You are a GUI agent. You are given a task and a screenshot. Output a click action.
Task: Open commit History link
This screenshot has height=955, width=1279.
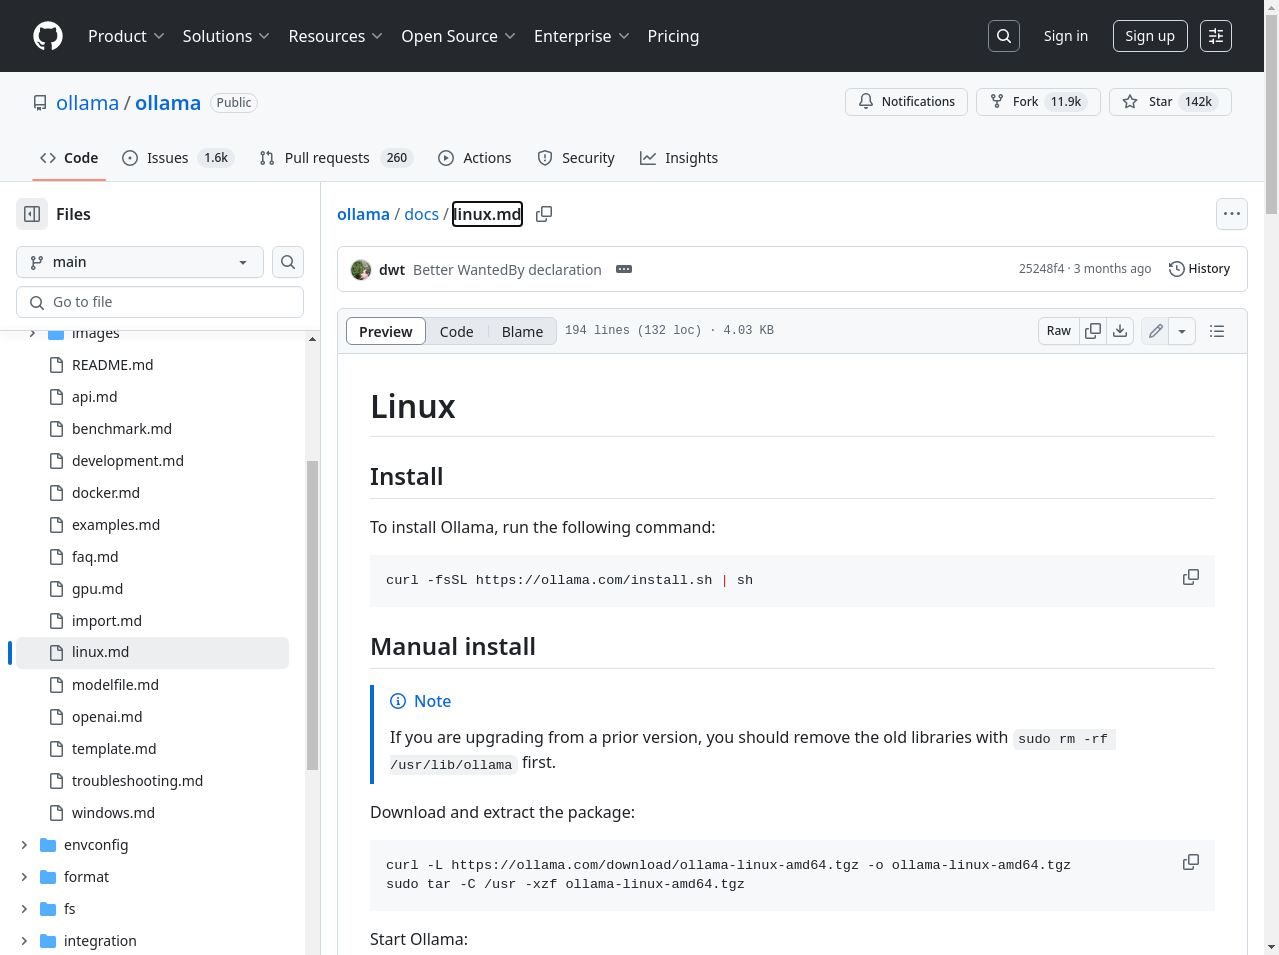[1199, 269]
